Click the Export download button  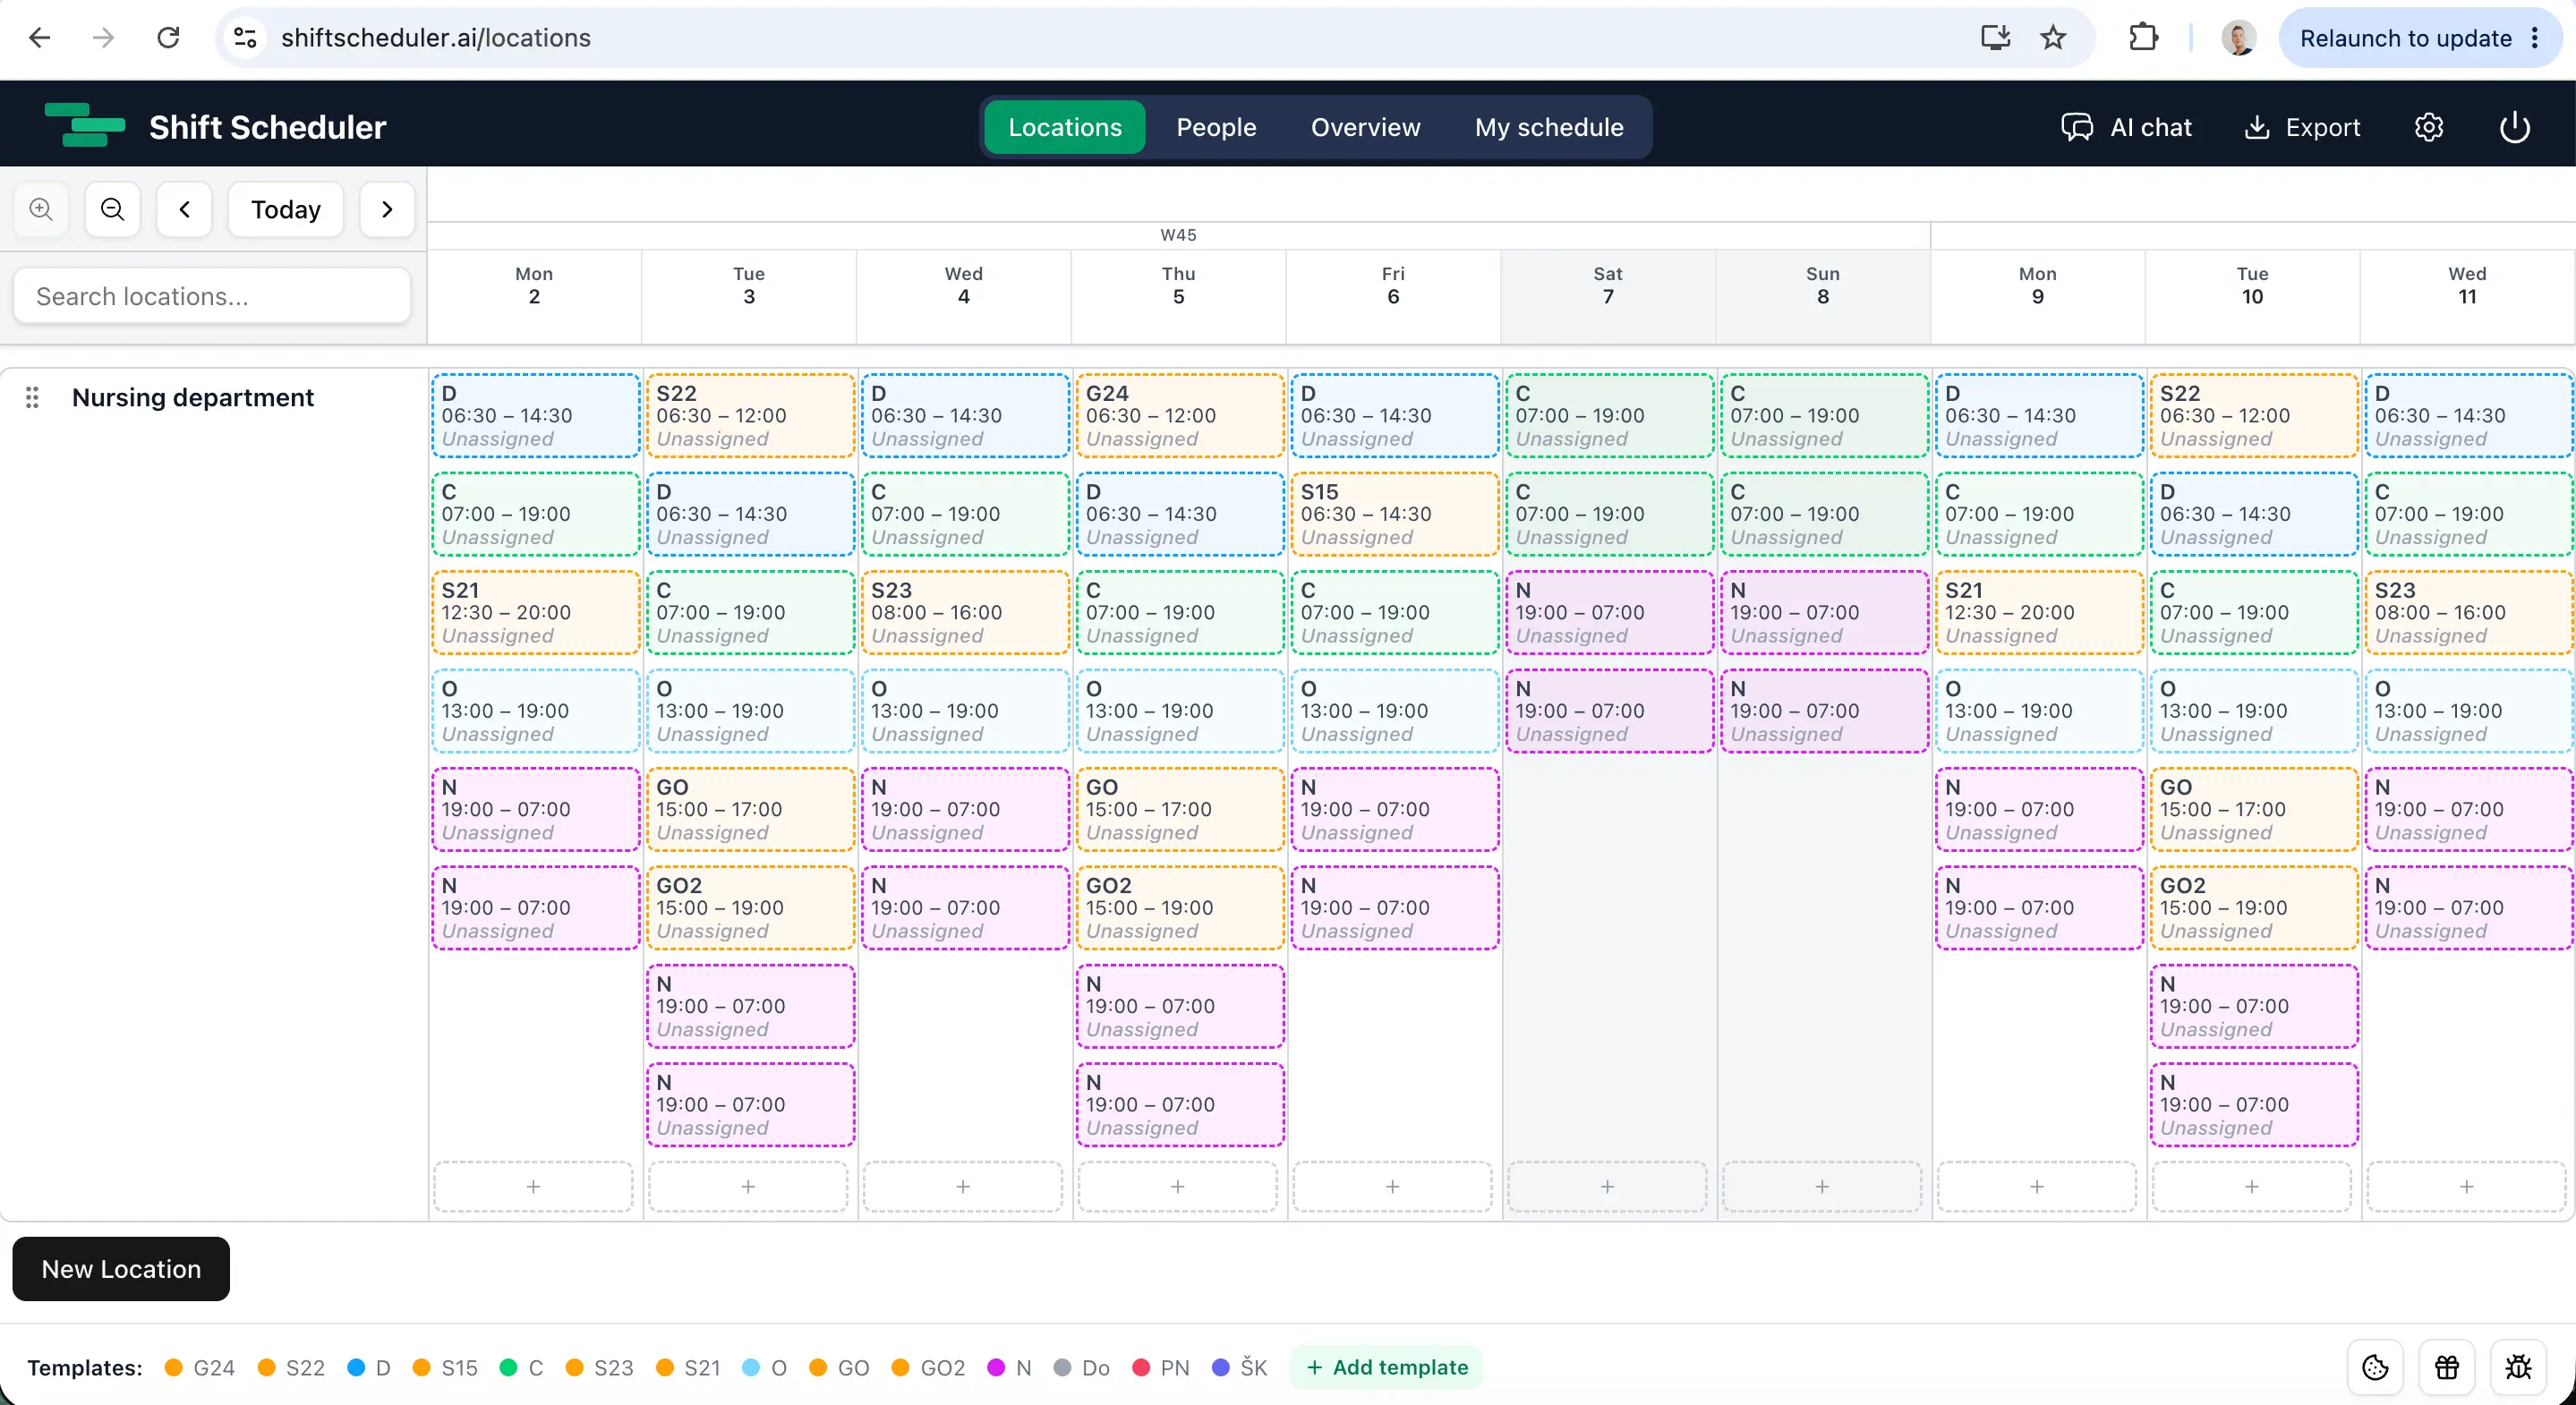point(2302,127)
